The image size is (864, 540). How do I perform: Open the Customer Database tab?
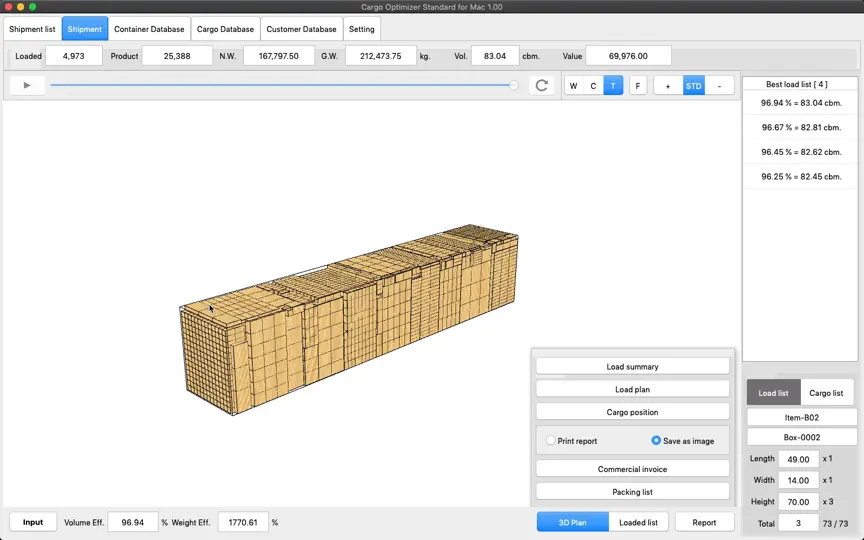point(301,29)
